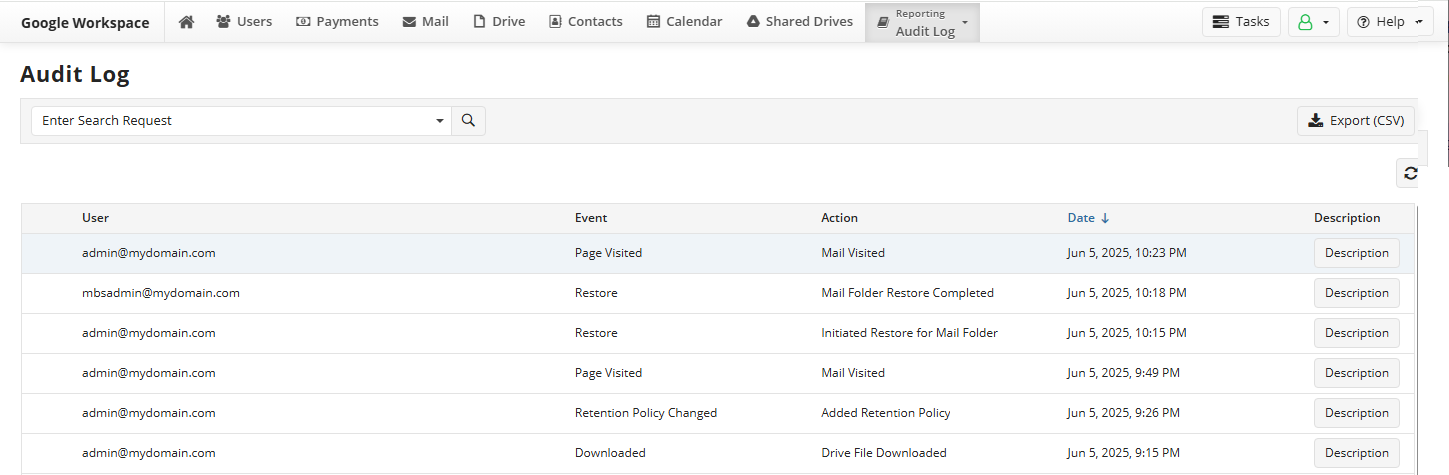The height and width of the screenshot is (475, 1449).
Task: Expand the search request dropdown arrow
Action: (440, 121)
